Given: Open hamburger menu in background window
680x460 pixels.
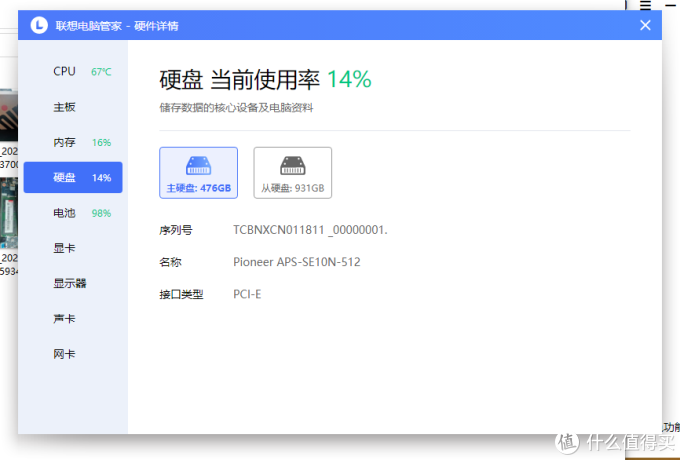Looking at the screenshot, I should point(646,5).
